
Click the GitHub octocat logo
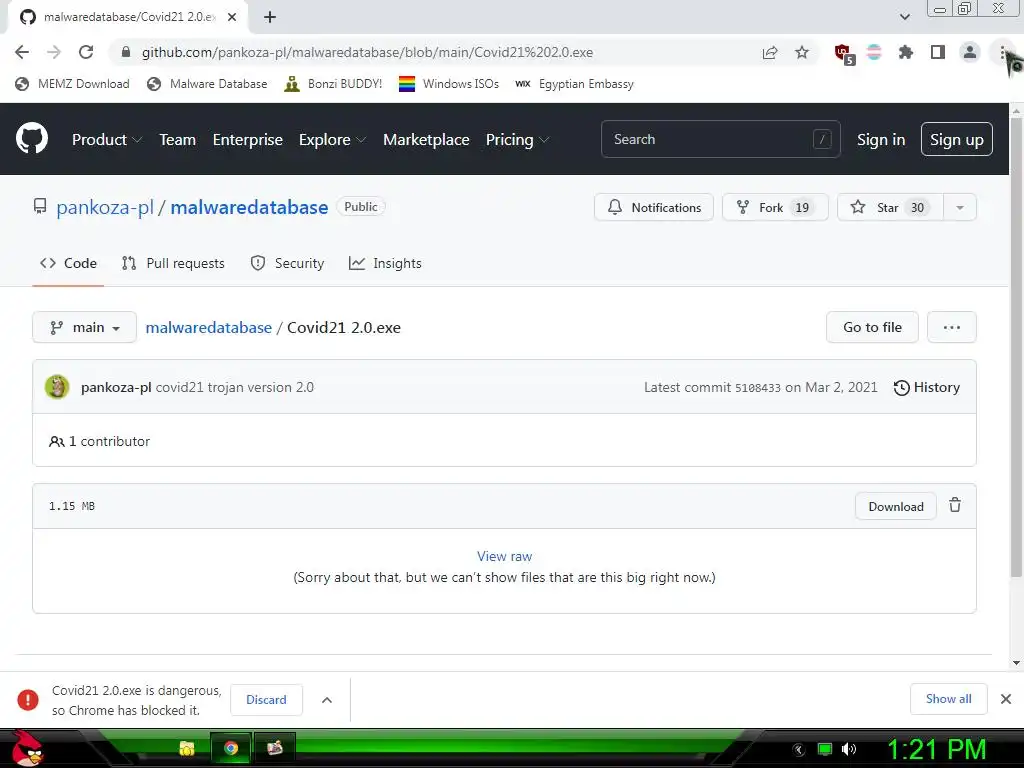coord(31,138)
